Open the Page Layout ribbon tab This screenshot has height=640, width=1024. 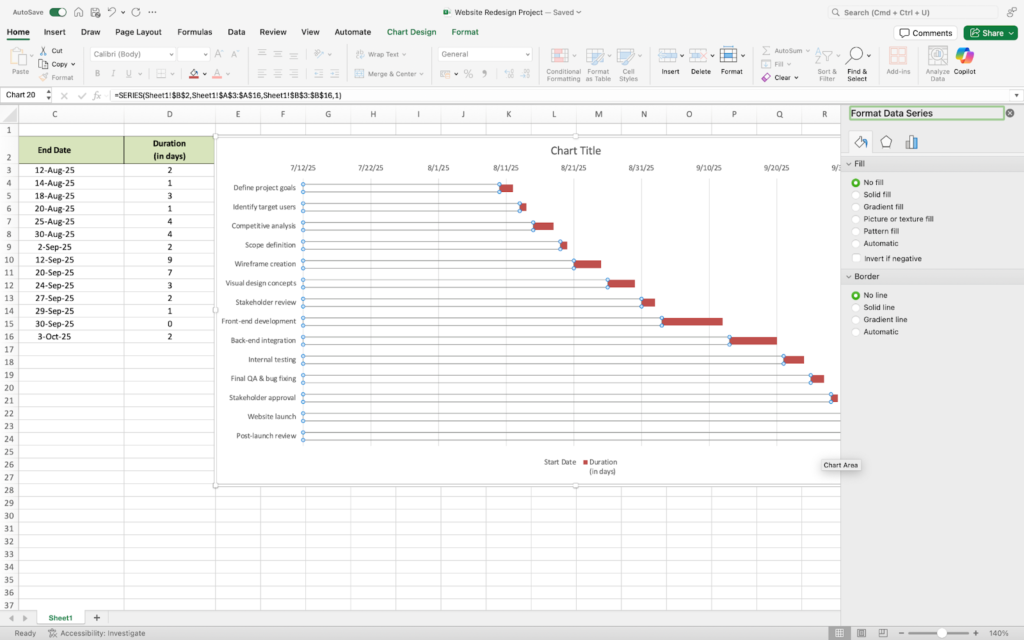[138, 32]
